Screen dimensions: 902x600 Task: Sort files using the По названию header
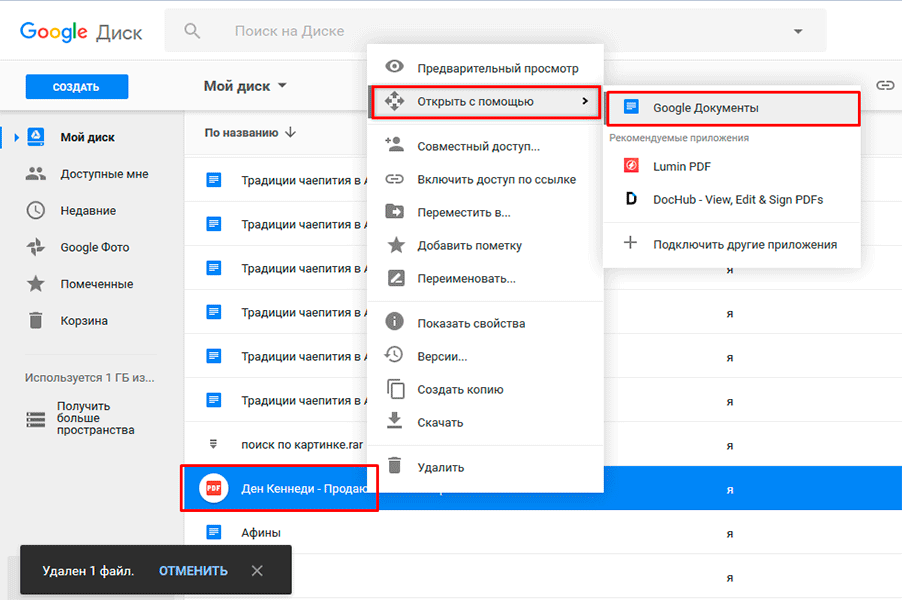pos(250,132)
